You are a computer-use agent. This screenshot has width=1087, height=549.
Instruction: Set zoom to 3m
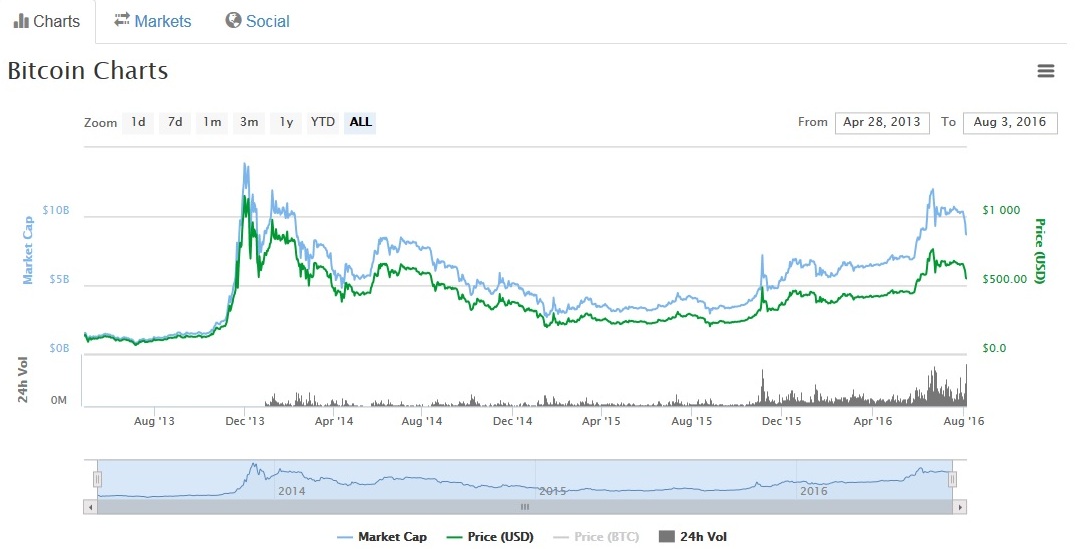249,123
